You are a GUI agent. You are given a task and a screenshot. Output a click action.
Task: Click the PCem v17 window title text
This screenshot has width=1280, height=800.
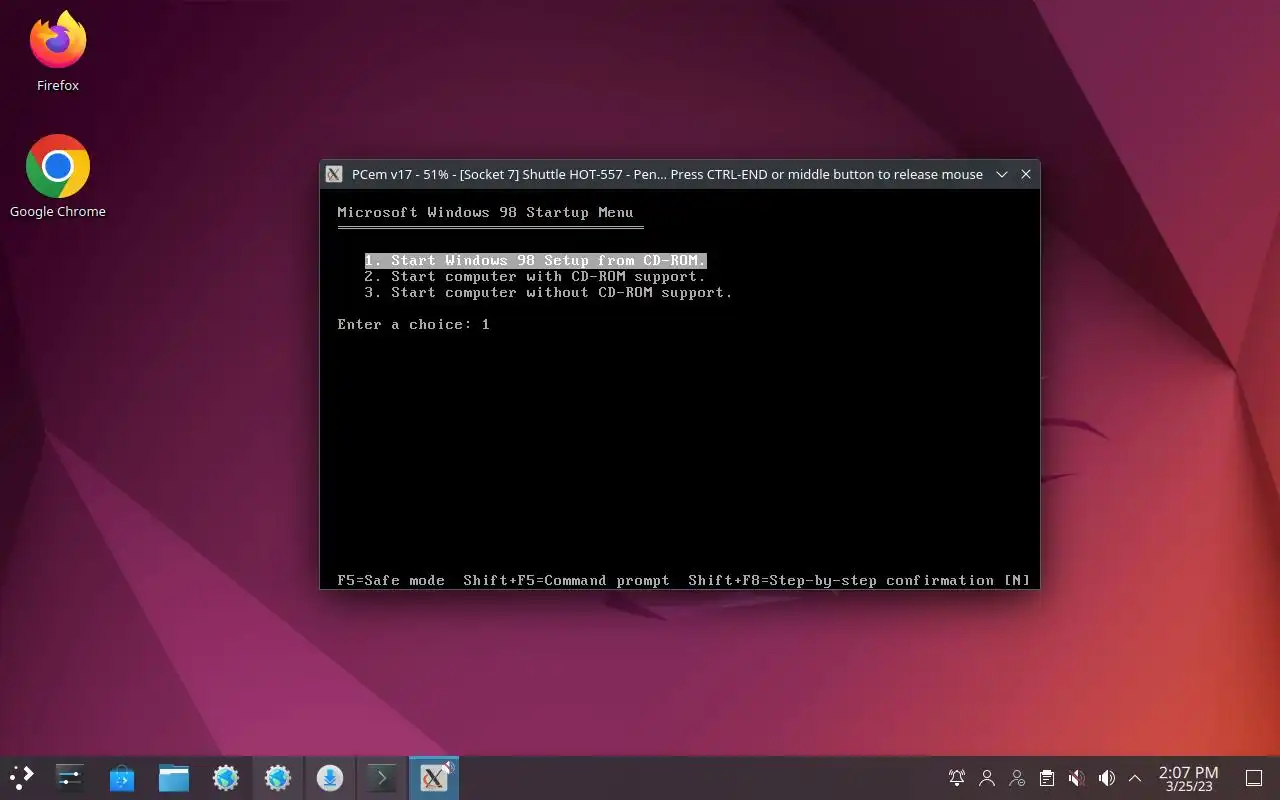(x=667, y=174)
